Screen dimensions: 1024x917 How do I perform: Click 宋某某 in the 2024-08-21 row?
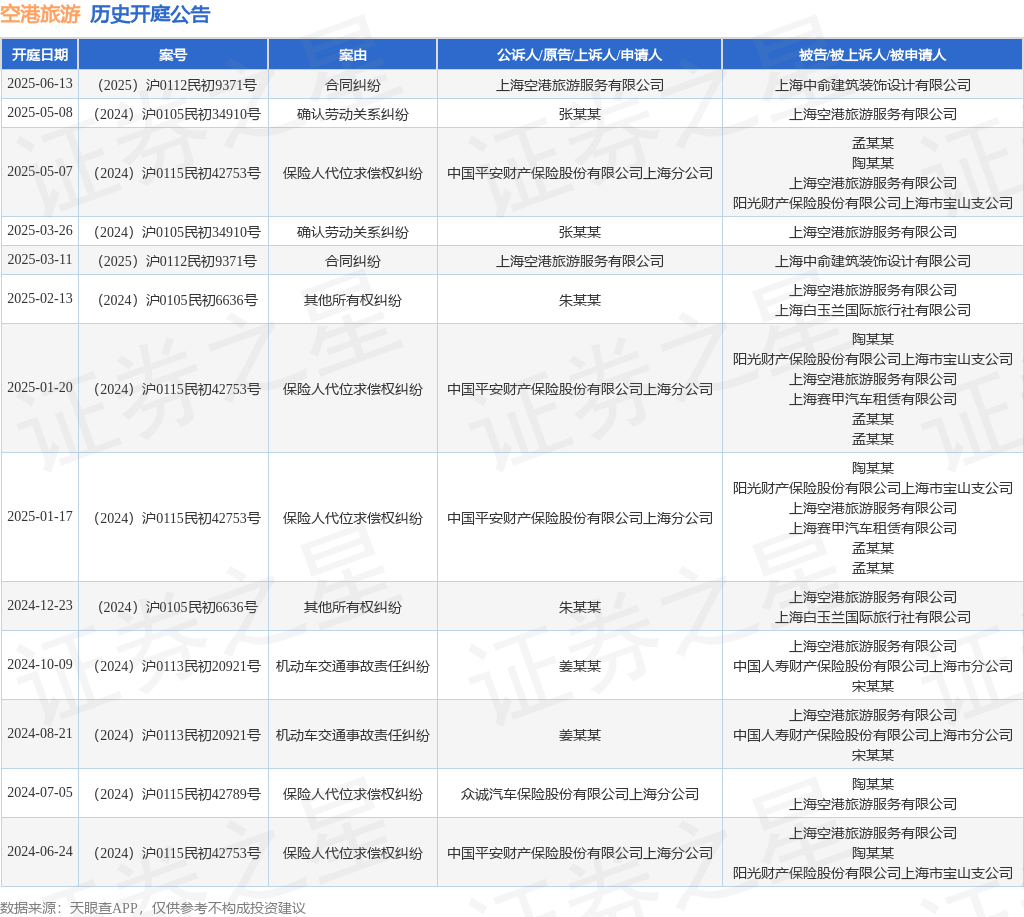coord(873,755)
